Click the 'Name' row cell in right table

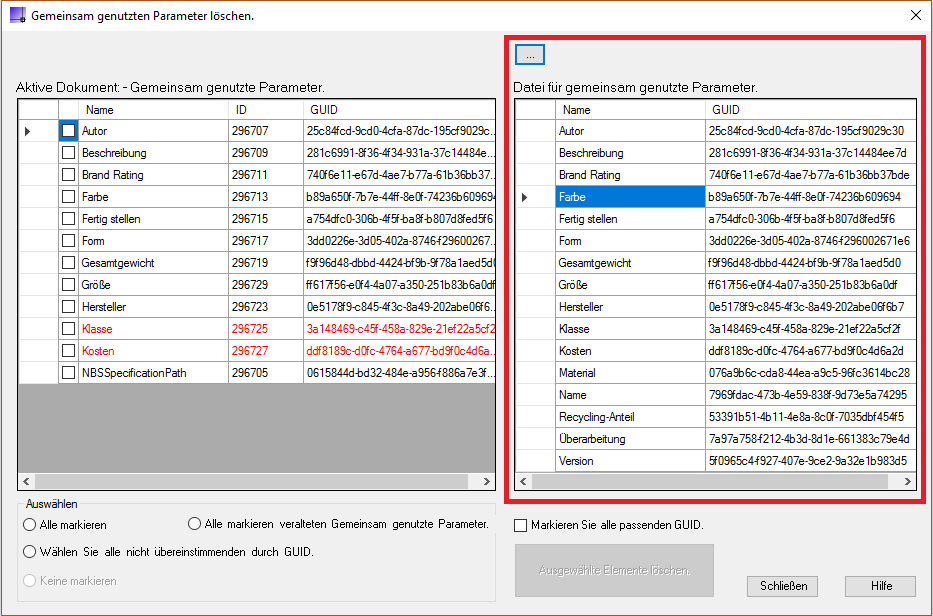[x=631, y=395]
